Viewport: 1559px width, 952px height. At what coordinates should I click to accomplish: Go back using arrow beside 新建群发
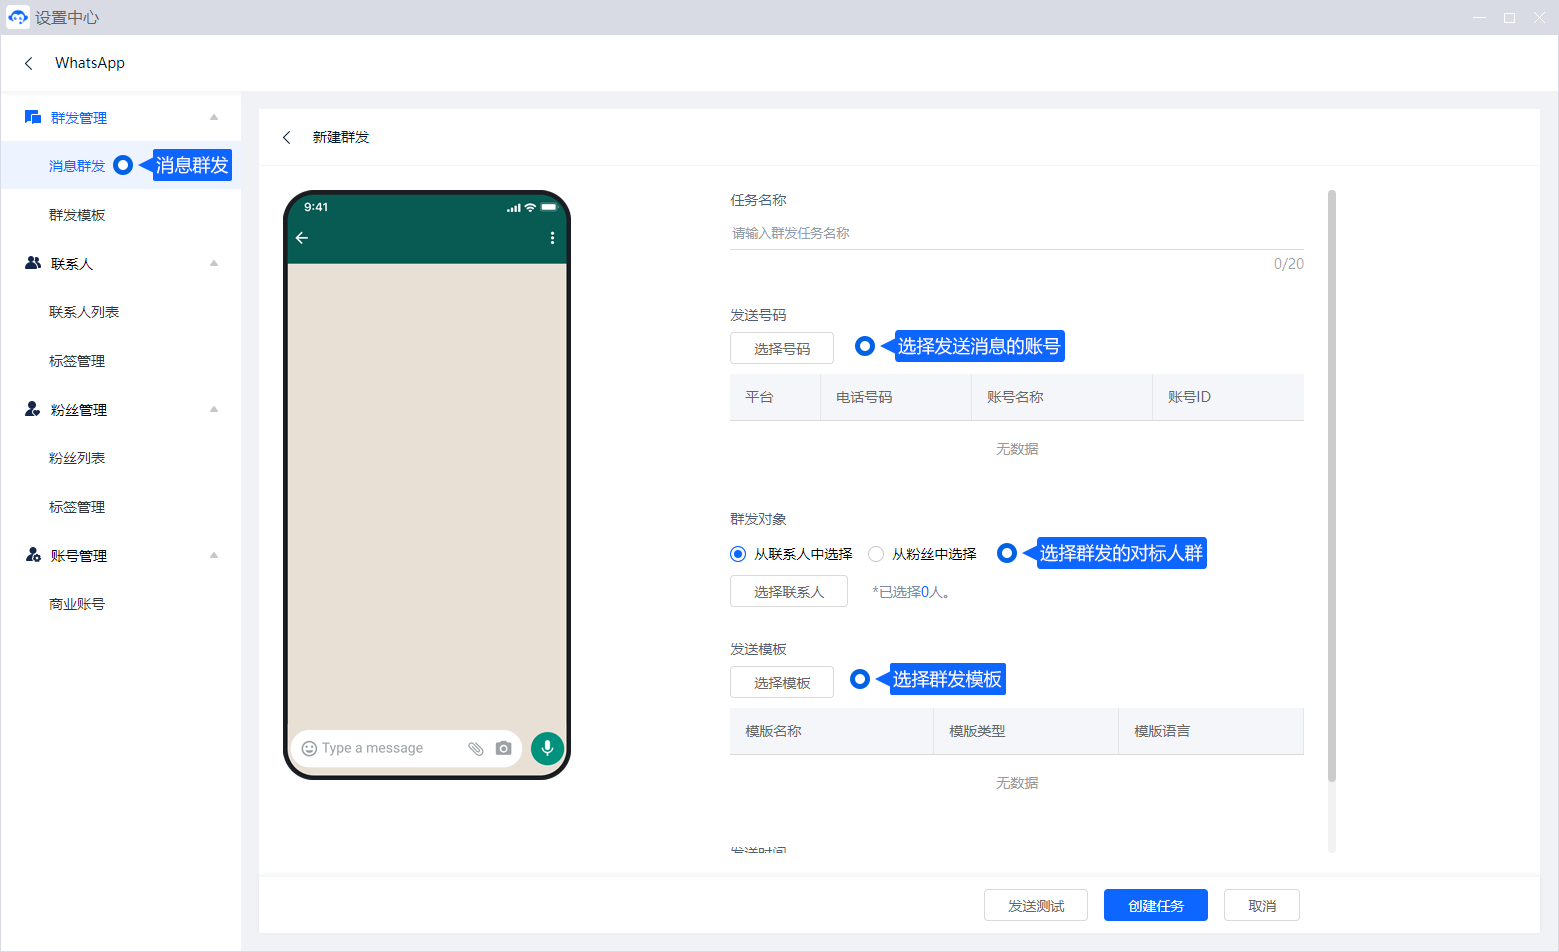click(287, 137)
